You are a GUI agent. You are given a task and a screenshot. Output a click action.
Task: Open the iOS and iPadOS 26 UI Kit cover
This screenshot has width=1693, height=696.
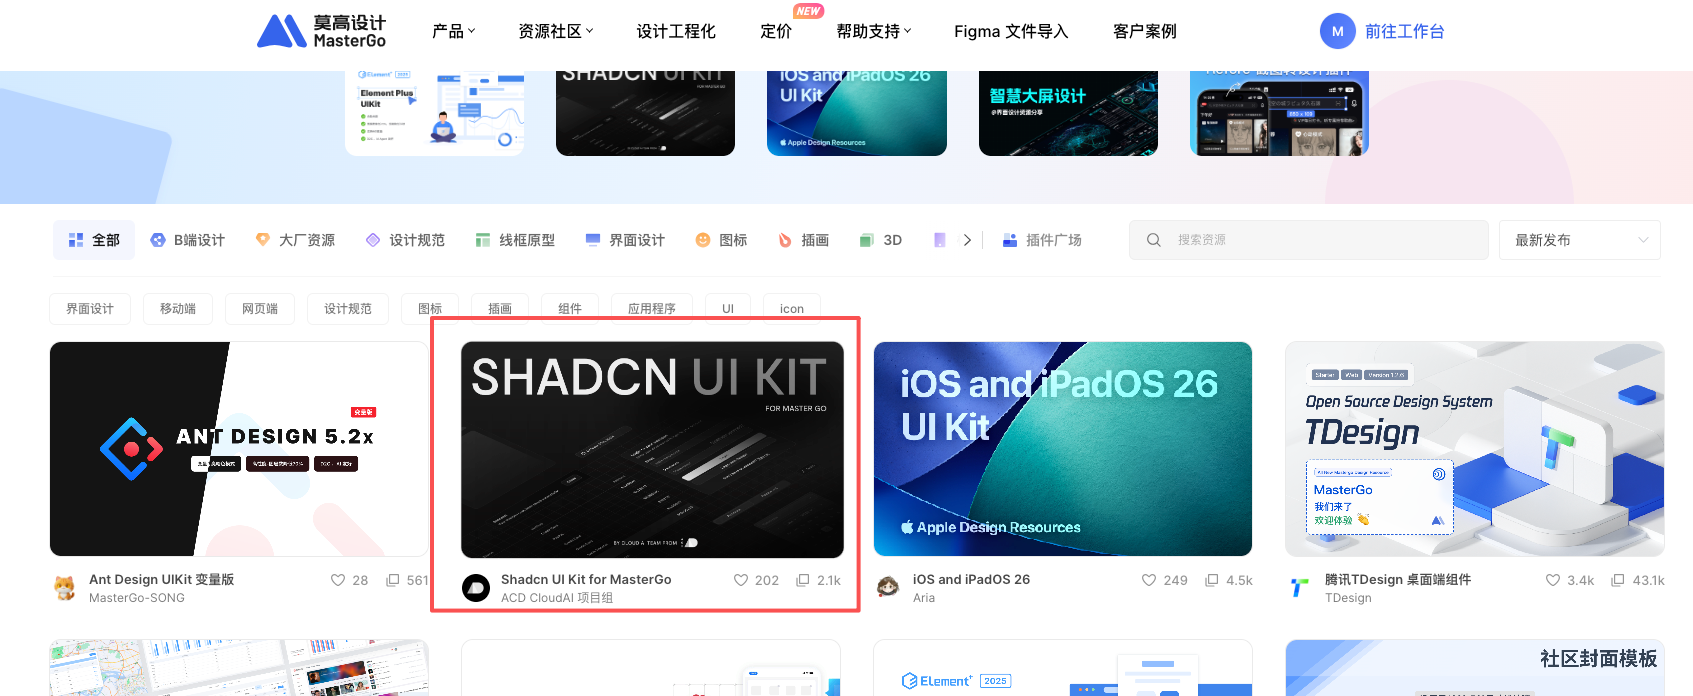point(1063,449)
